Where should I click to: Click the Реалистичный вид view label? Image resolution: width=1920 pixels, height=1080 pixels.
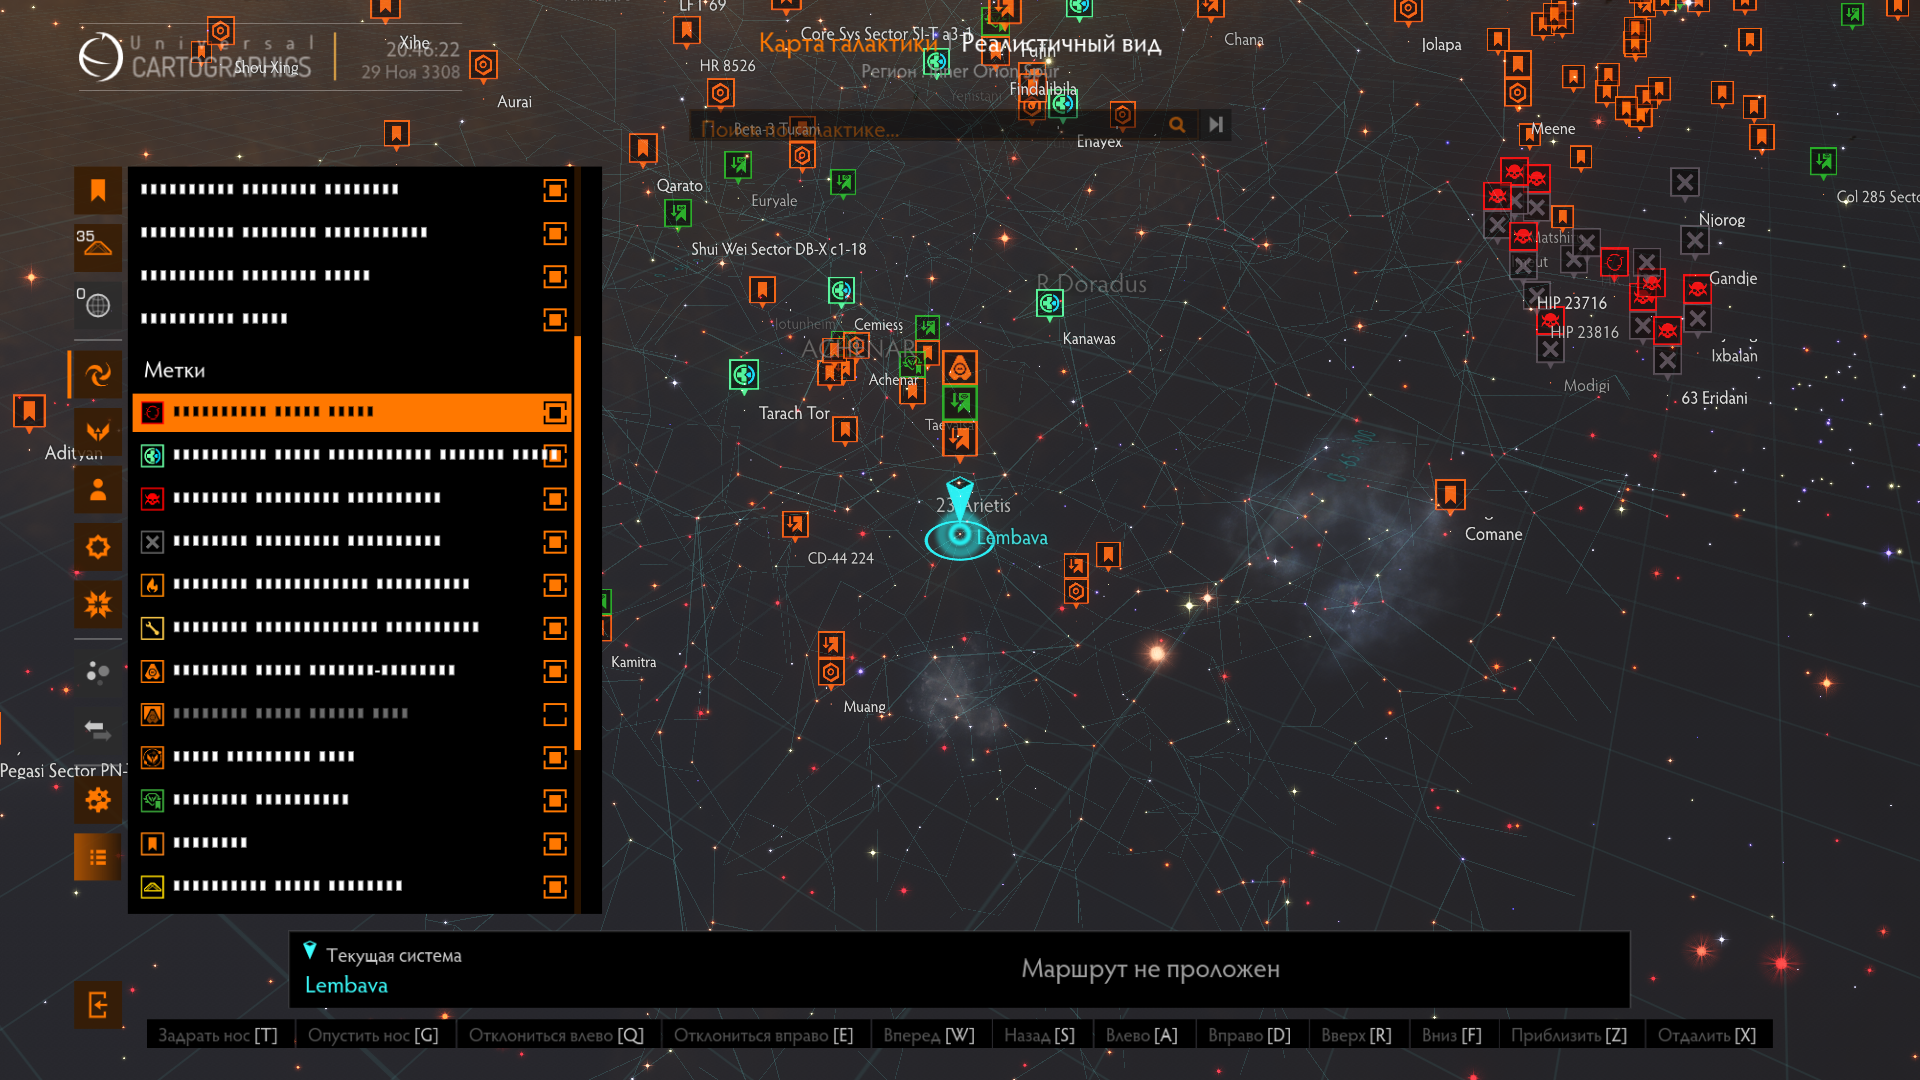point(1061,44)
